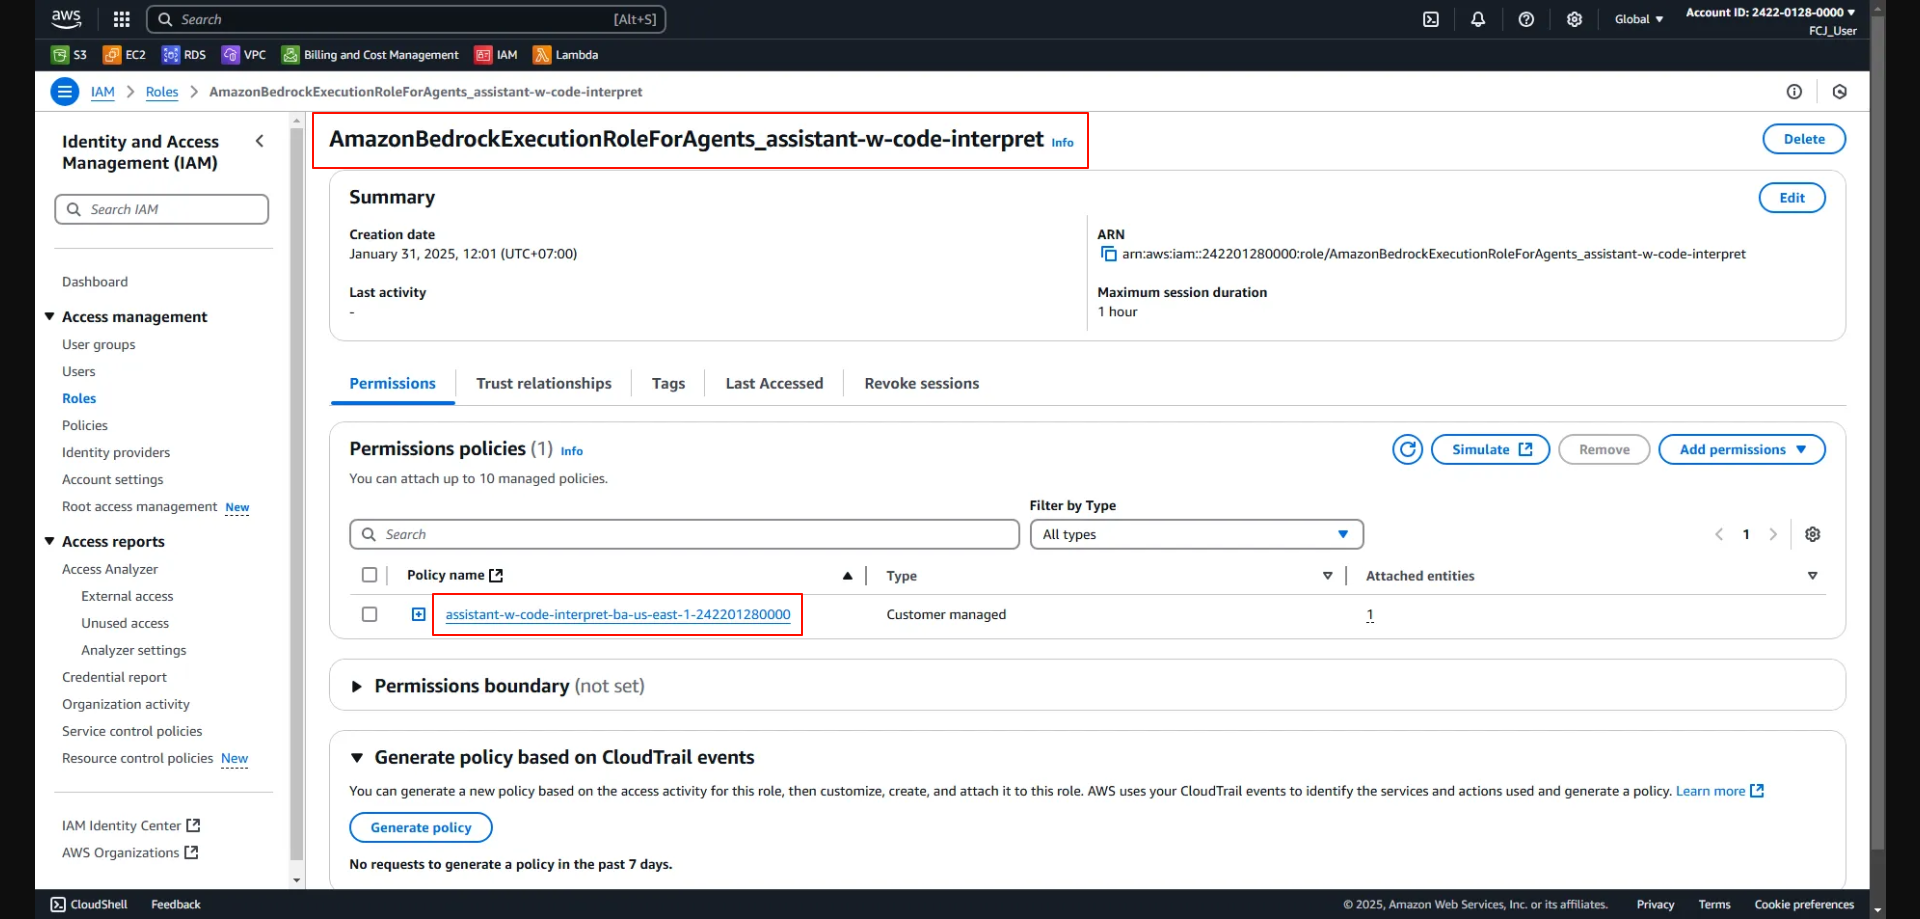Launch CloudShell from the top bar icon
This screenshot has height=919, width=1920.
coord(1431,19)
